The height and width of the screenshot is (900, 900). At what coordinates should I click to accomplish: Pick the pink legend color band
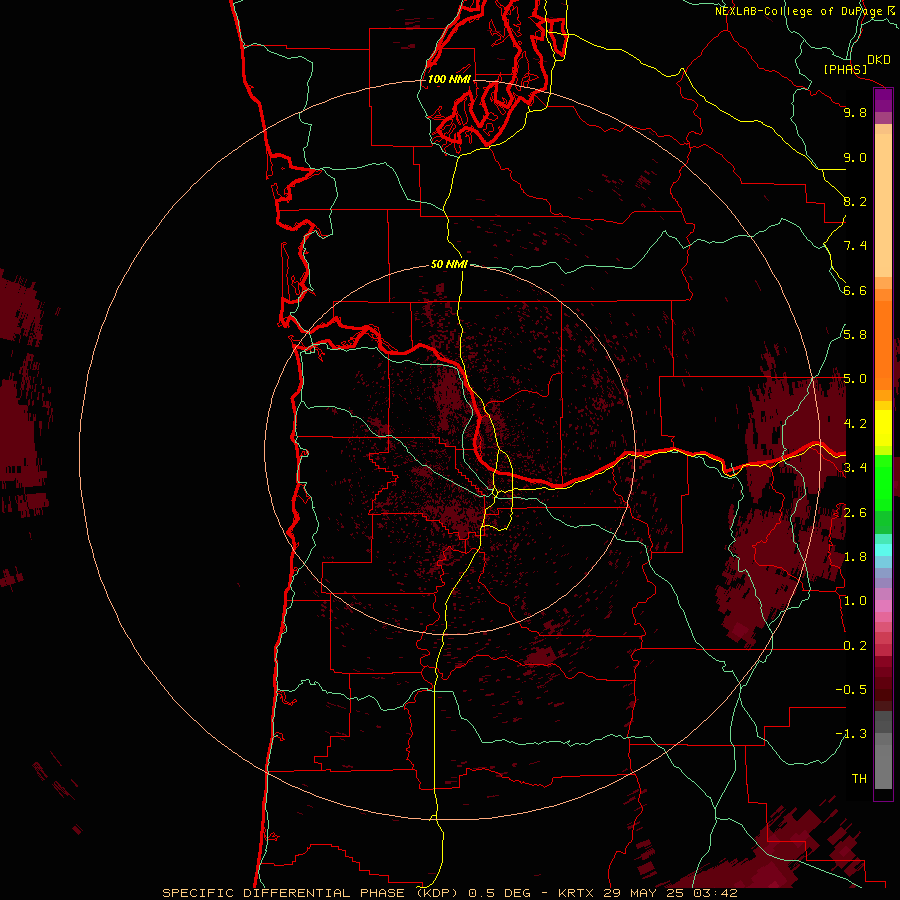(x=883, y=606)
